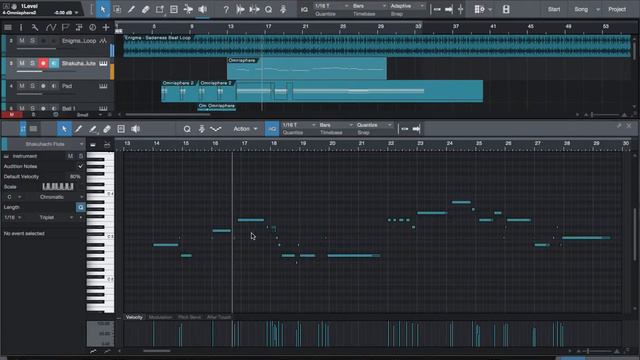Toggle the IQ input quantize button in the top toolbar
This screenshot has height=360, width=640.
tap(304, 9)
